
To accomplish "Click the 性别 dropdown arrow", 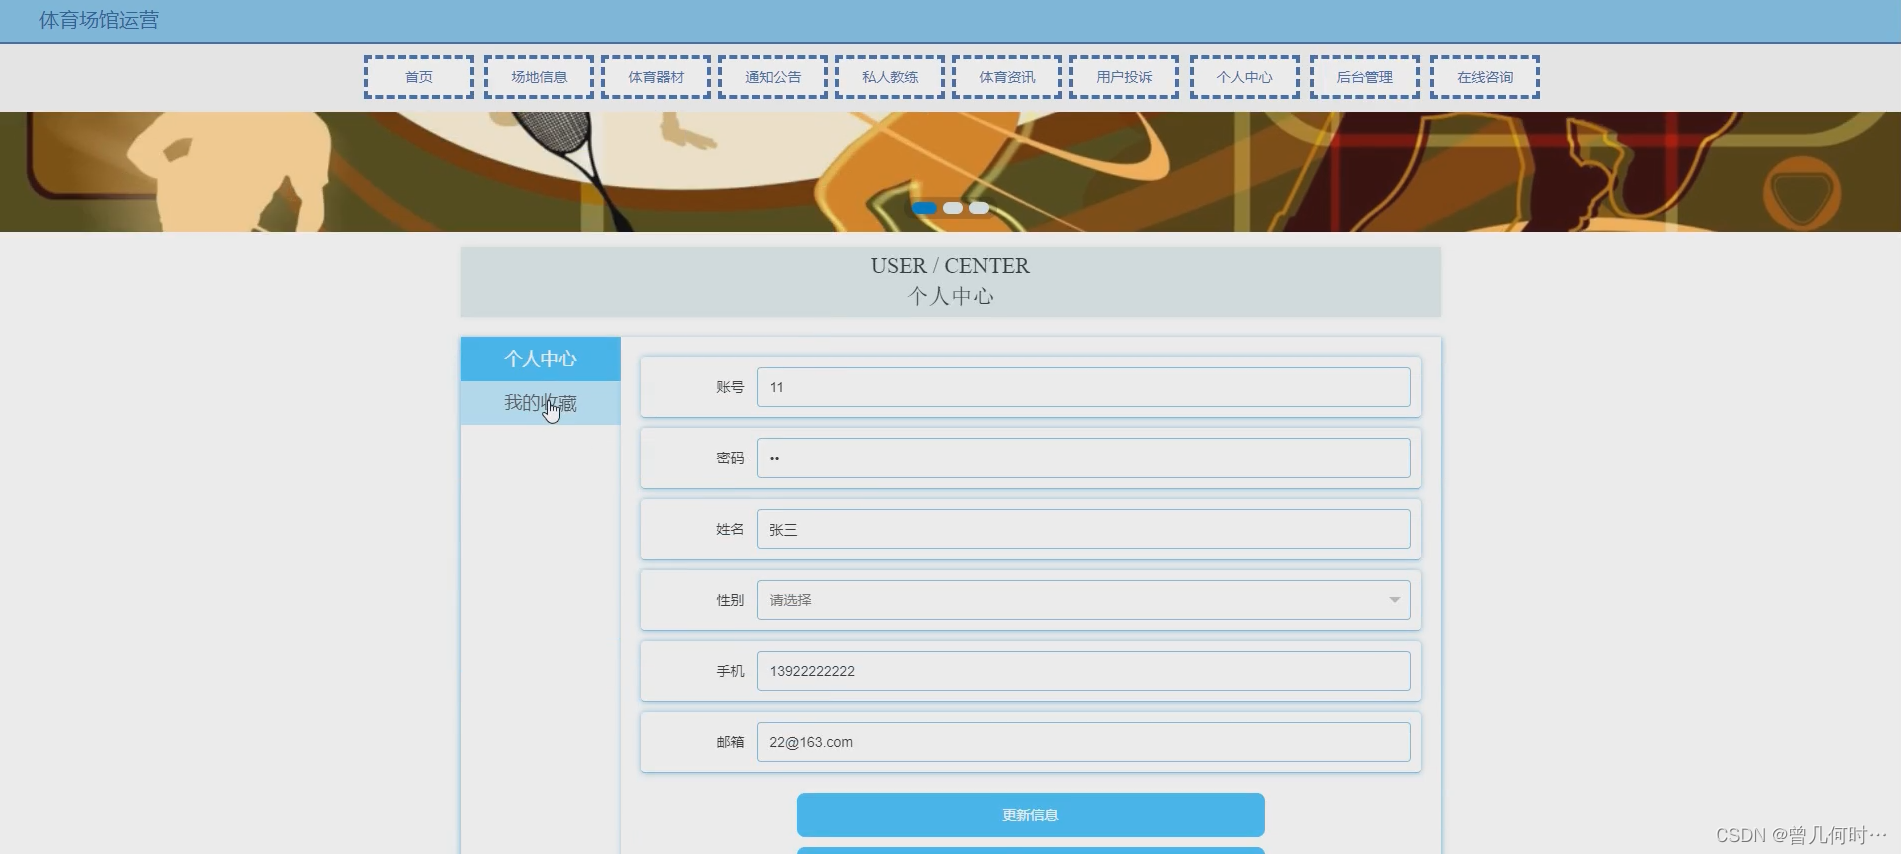I will pyautogui.click(x=1394, y=600).
